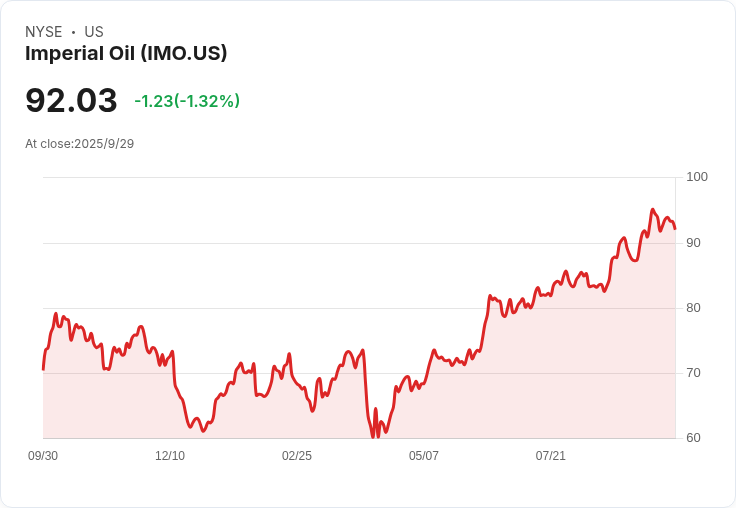Viewport: 736px width, 508px height.
Task: Click the At close date text
Action: pyautogui.click(x=79, y=143)
